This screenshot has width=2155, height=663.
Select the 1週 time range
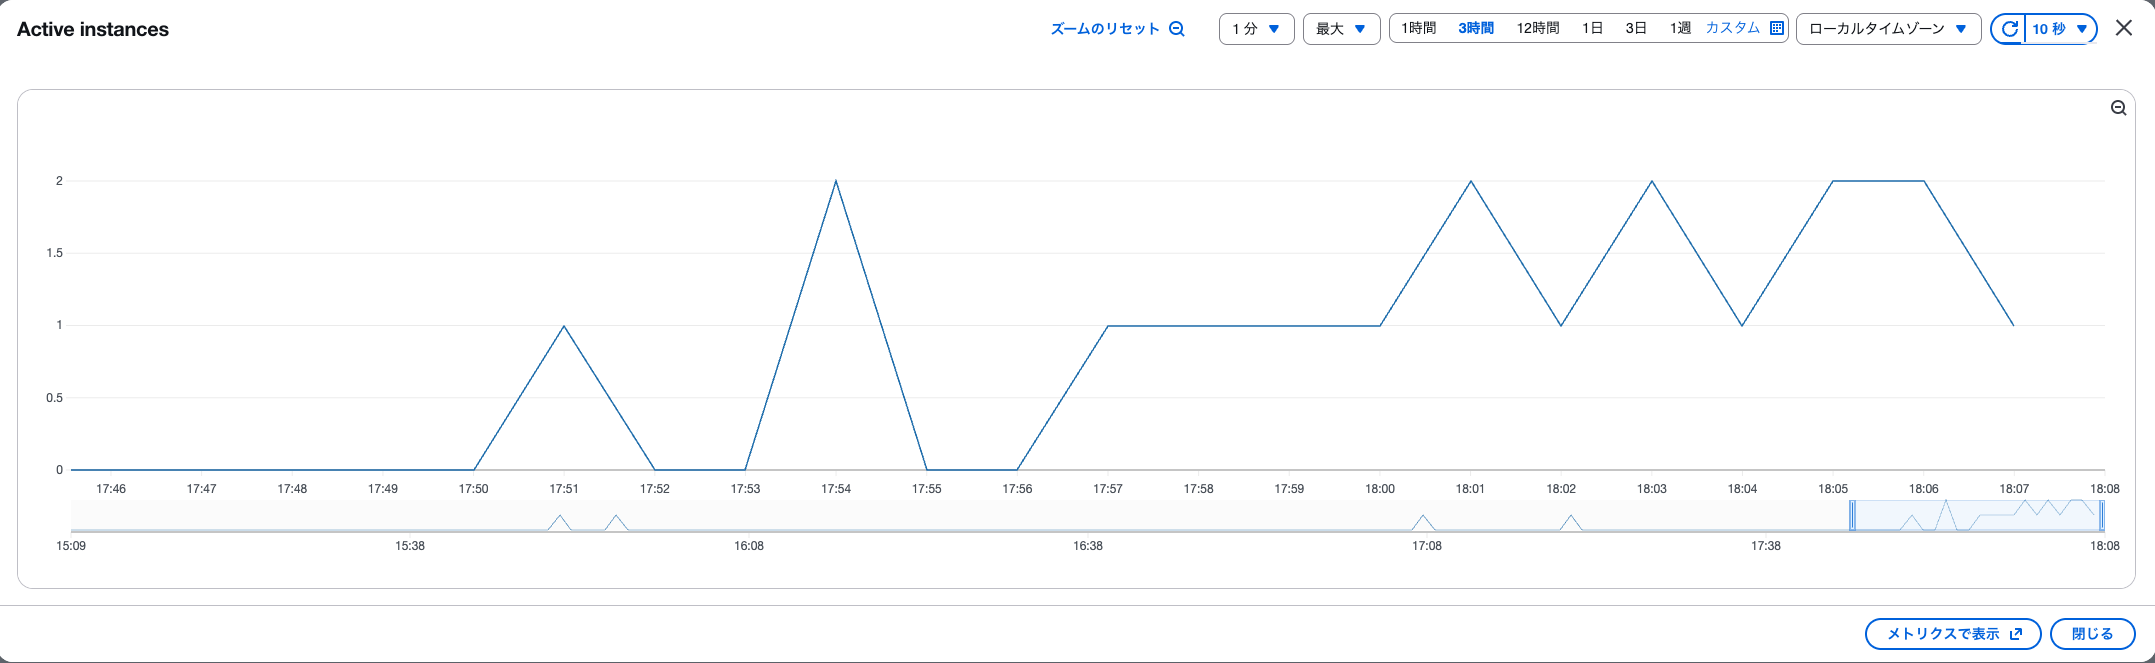pyautogui.click(x=1680, y=28)
